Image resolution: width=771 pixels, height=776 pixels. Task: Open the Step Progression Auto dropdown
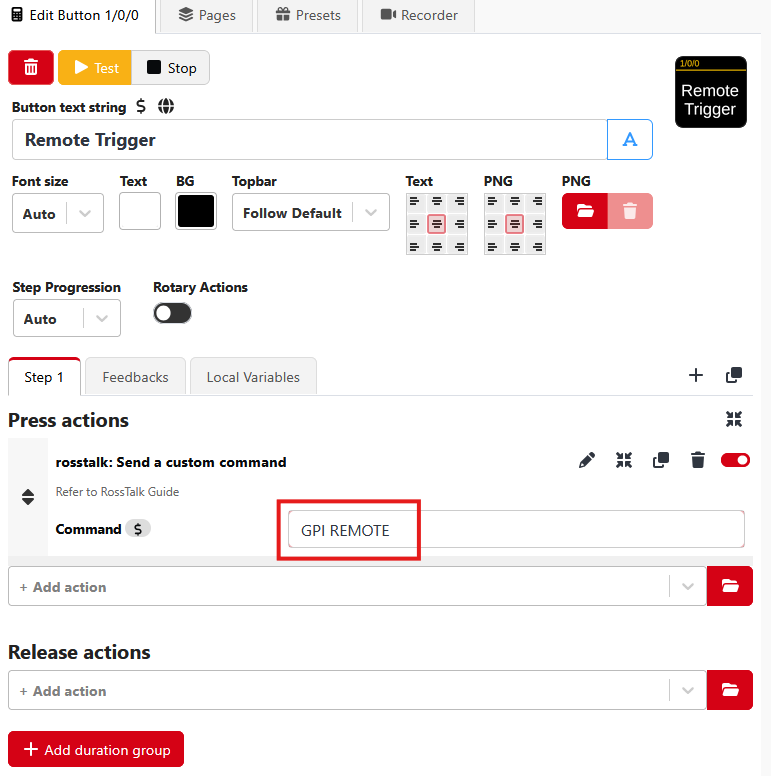tap(67, 318)
